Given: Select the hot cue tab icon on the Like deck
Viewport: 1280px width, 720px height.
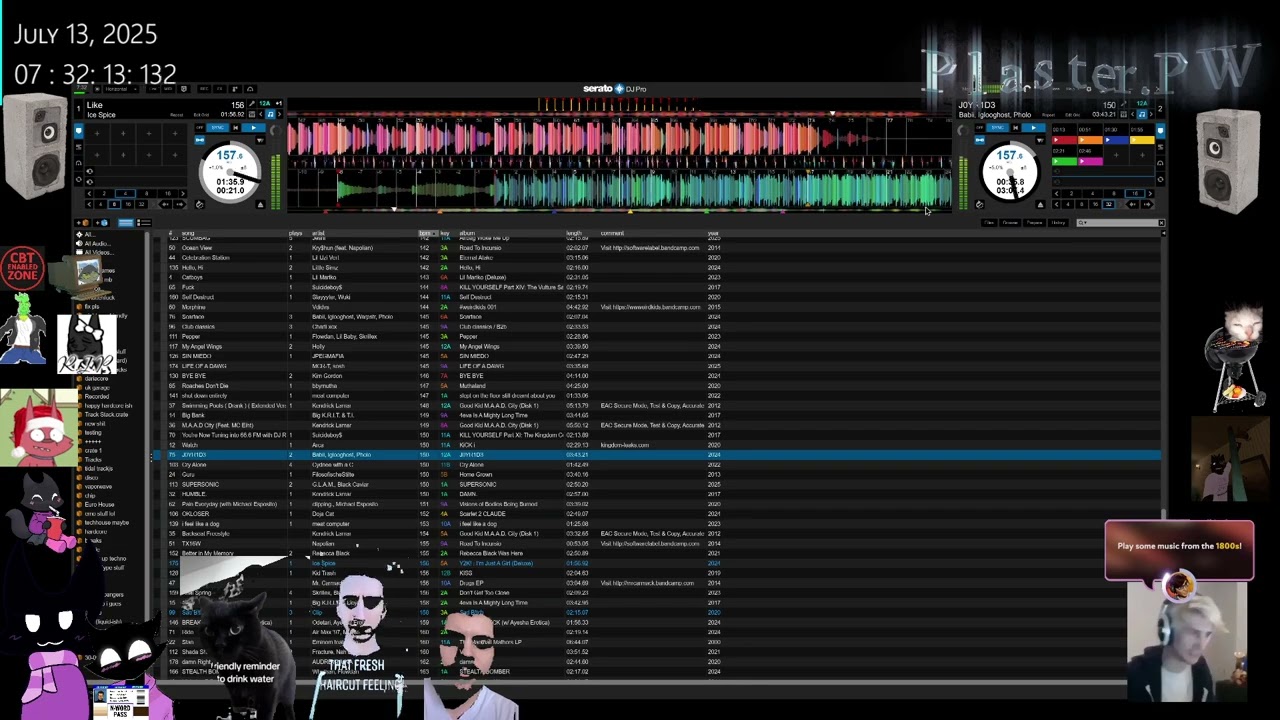Looking at the screenshot, I should coord(79,130).
